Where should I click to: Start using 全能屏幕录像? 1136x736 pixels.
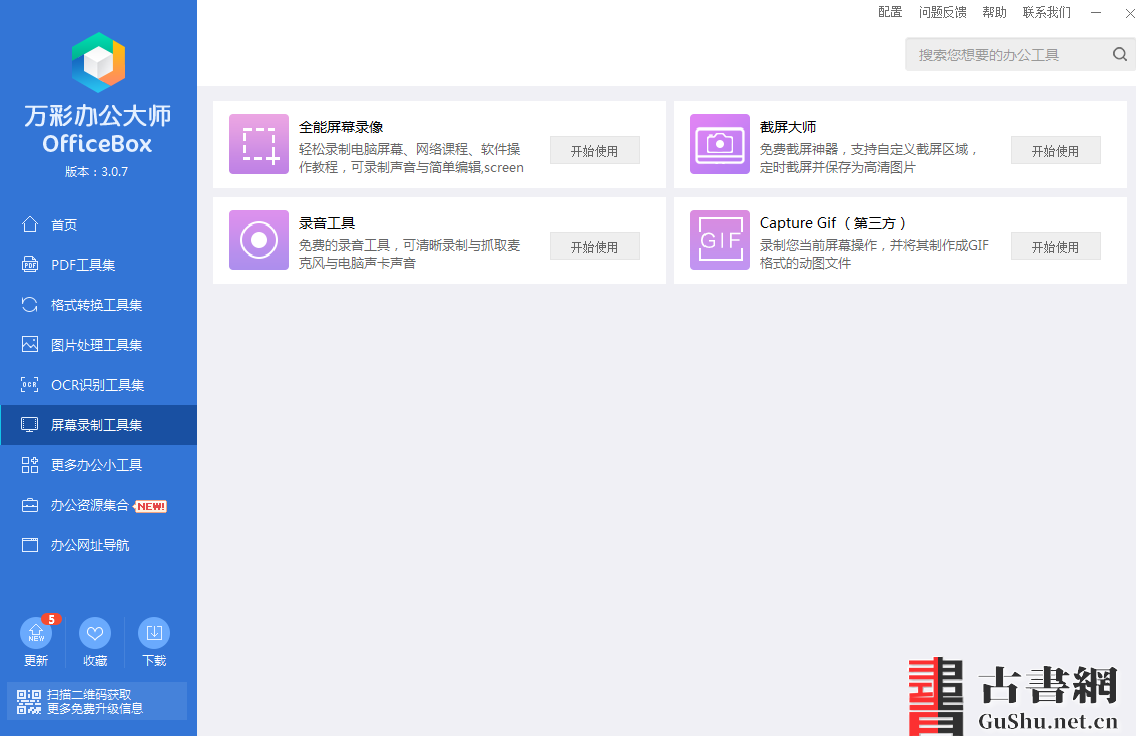coord(594,150)
